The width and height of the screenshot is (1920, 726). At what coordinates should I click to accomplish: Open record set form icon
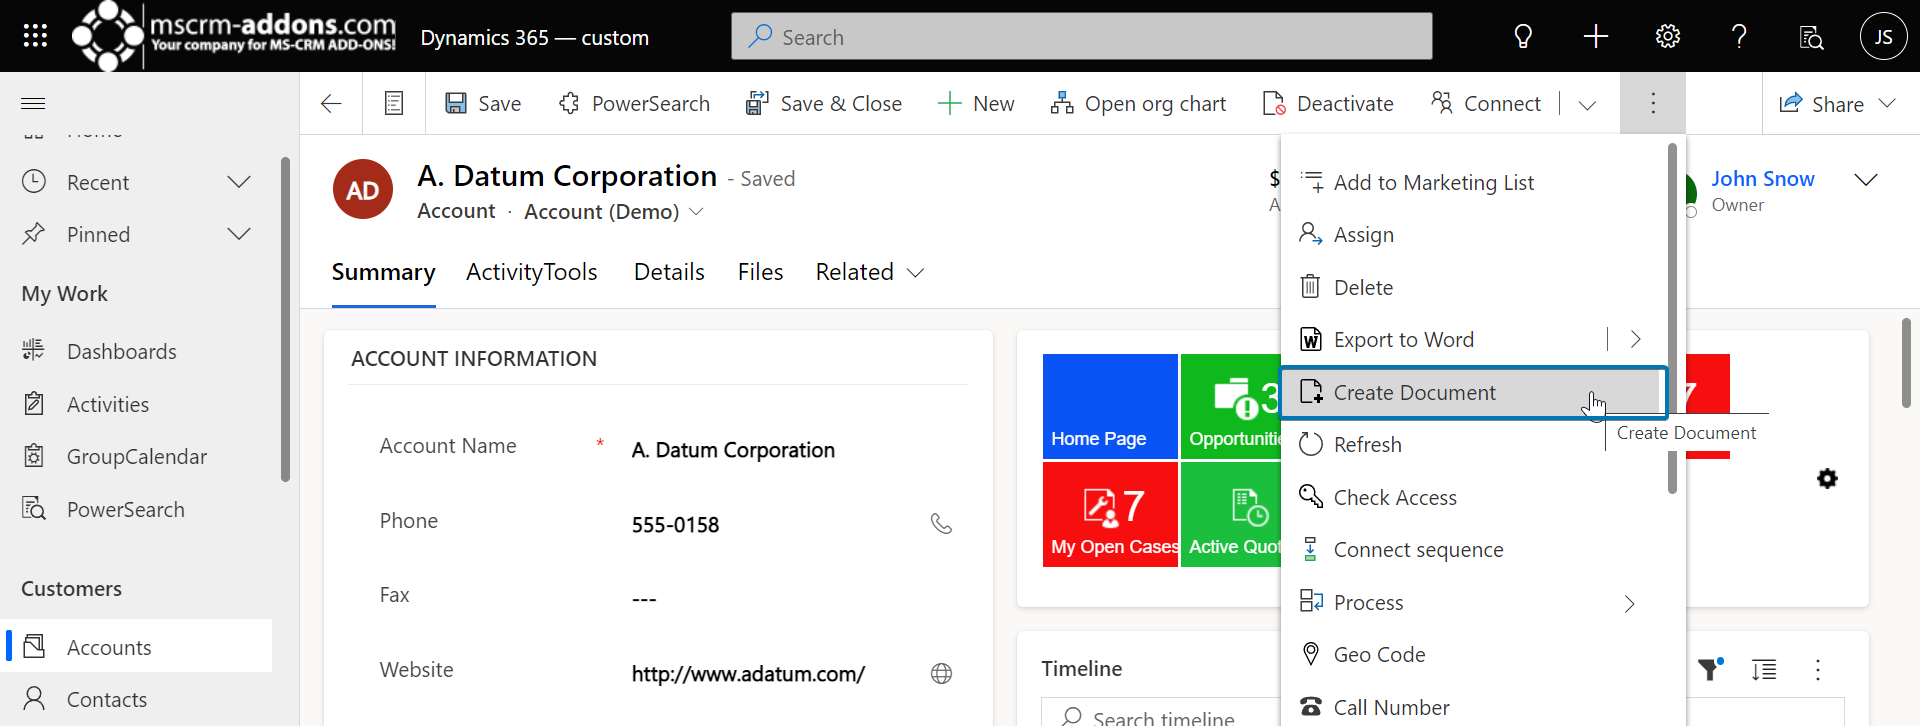[394, 103]
